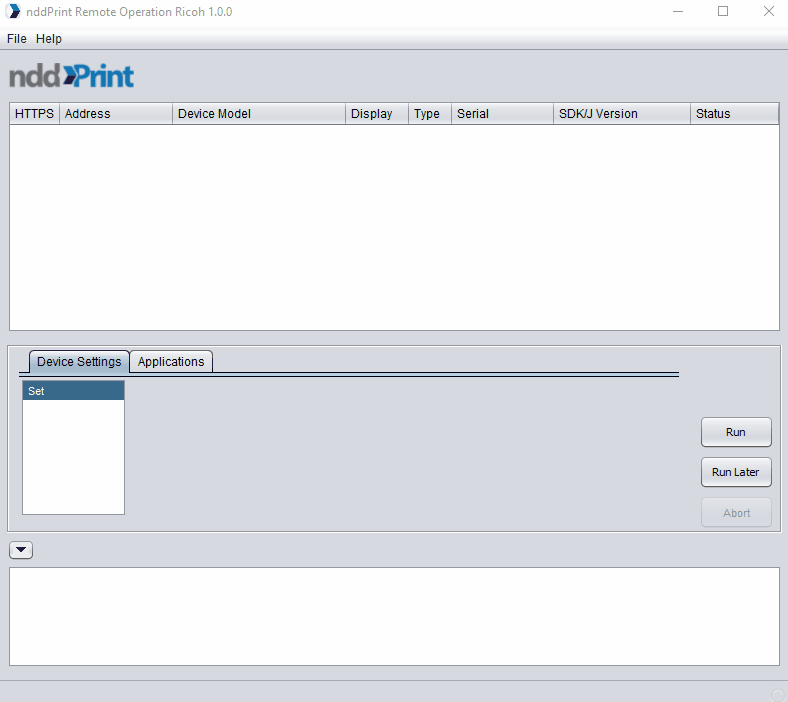Click the Device Model column header
Viewport: 788px width, 702px height.
[x=258, y=114]
